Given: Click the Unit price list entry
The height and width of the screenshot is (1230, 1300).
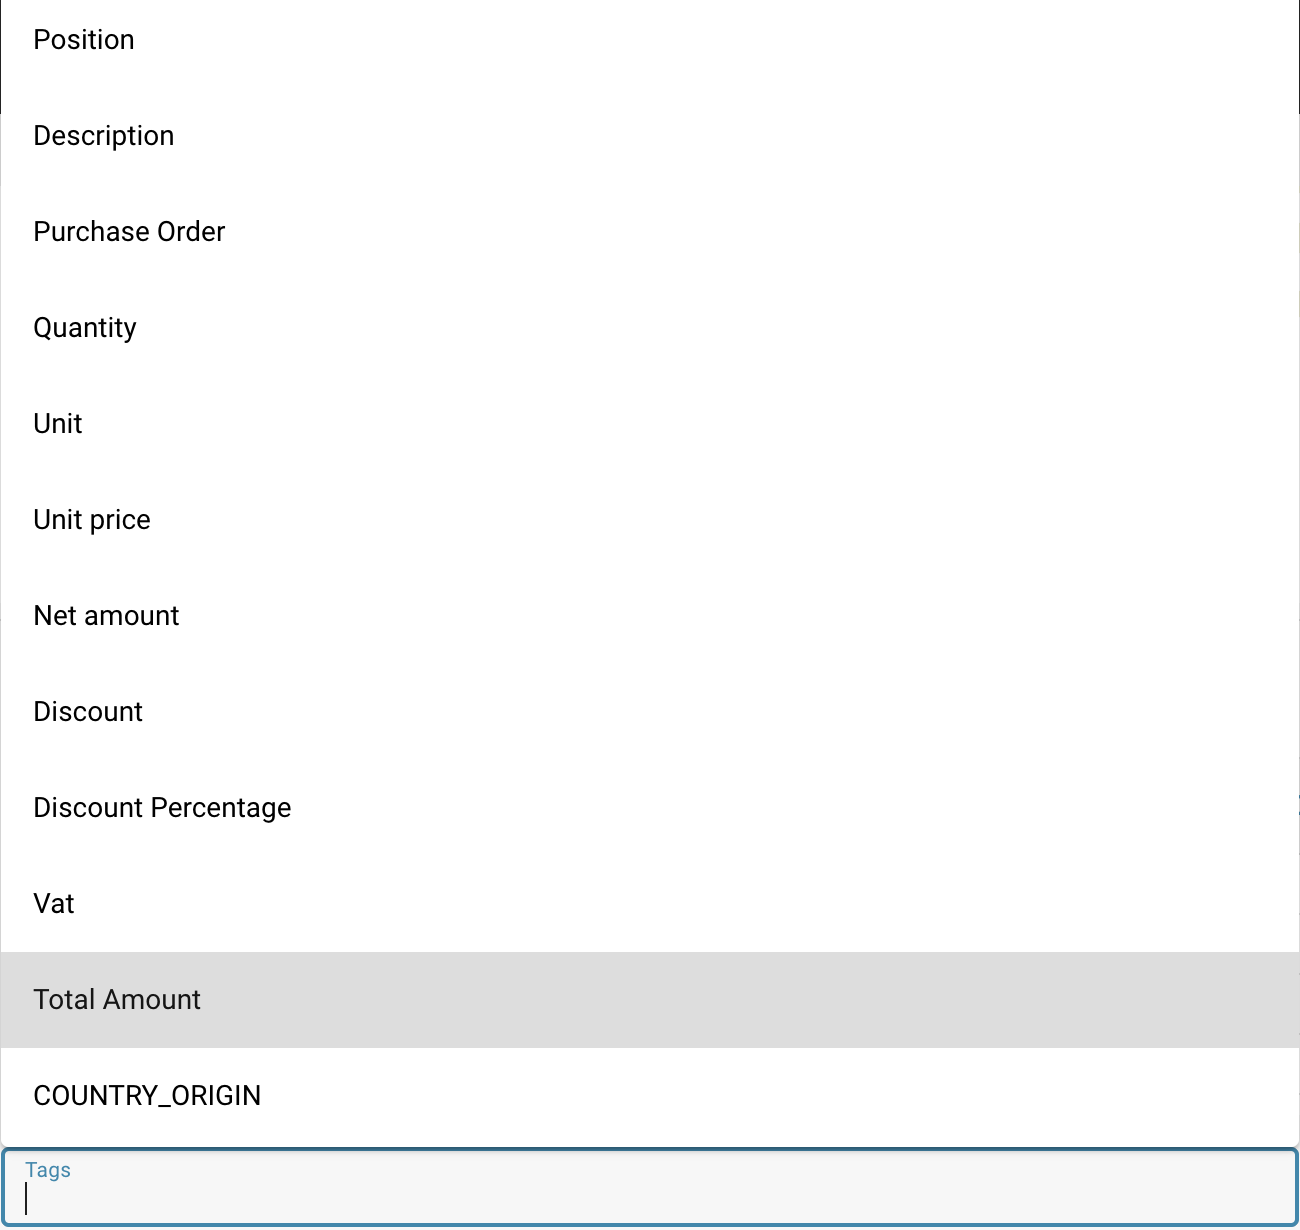Looking at the screenshot, I should pyautogui.click(x=91, y=520).
